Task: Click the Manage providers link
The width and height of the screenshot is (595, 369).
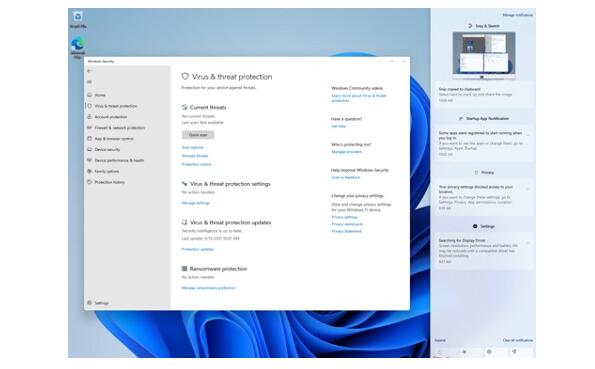Action: point(347,152)
